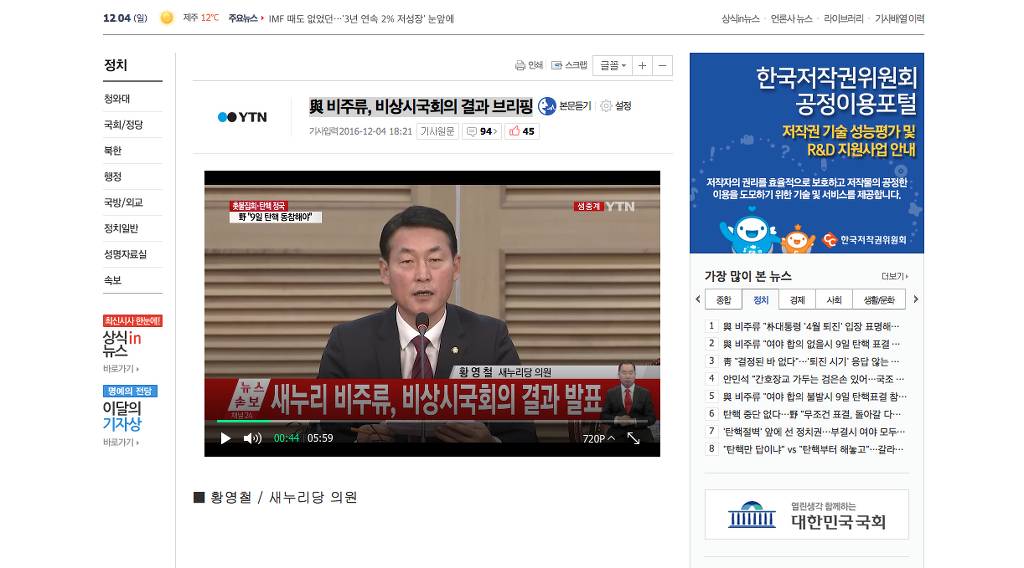This screenshot has width=1024, height=568.
Task: Click the 정치 section heading
Action: [x=116, y=65]
